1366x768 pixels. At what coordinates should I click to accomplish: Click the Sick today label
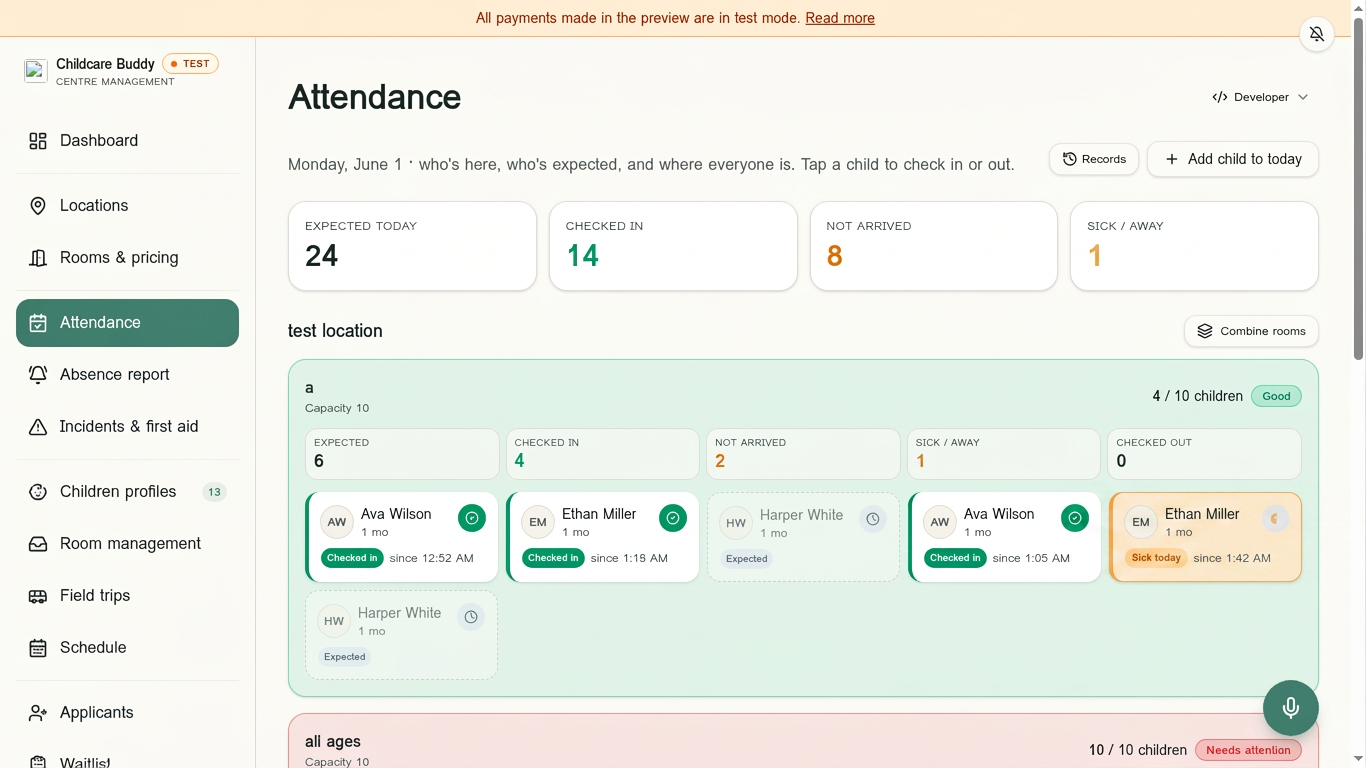click(1156, 558)
